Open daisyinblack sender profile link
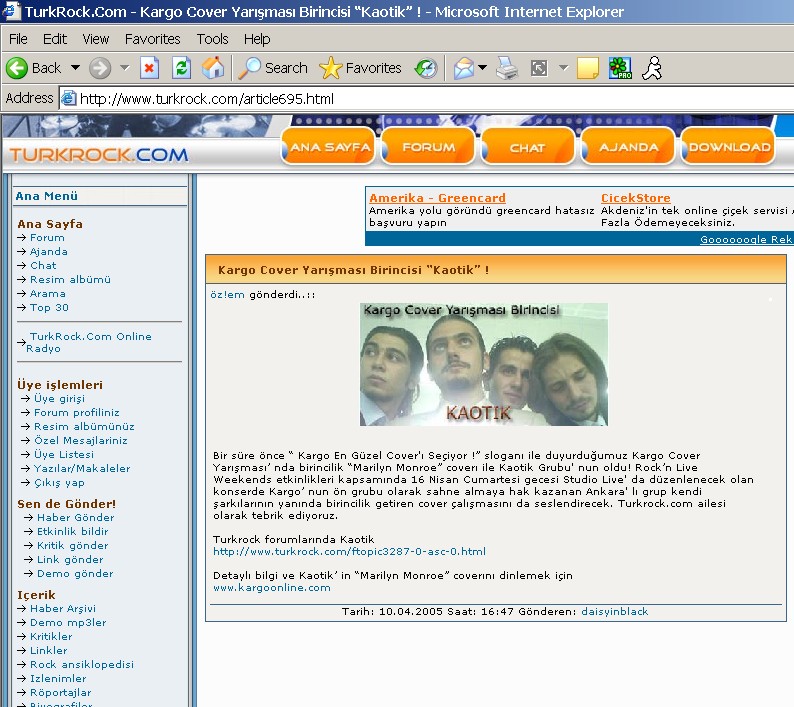This screenshot has height=707, width=794. click(615, 611)
